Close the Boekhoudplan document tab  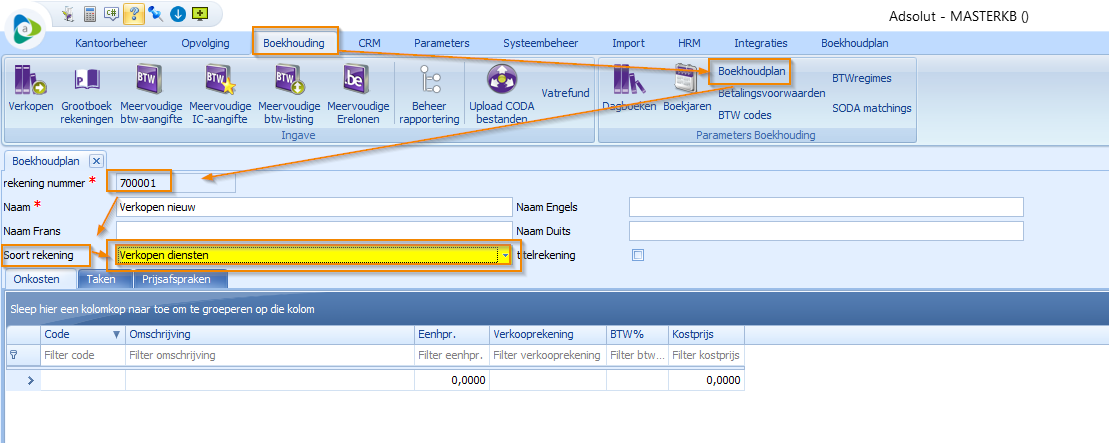coord(96,160)
